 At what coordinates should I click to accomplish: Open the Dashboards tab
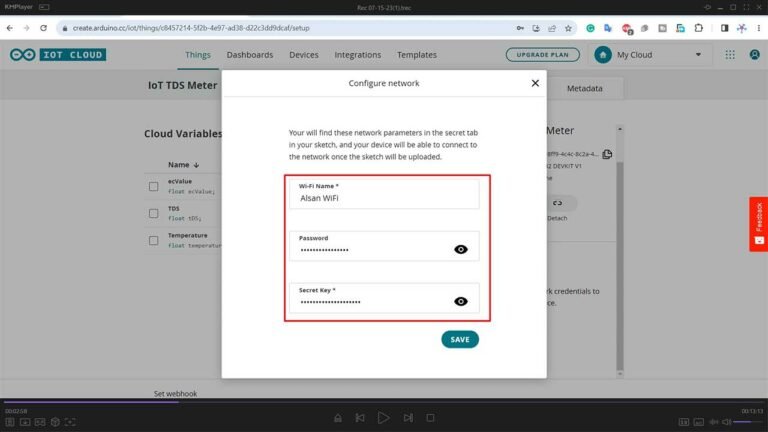coord(250,55)
